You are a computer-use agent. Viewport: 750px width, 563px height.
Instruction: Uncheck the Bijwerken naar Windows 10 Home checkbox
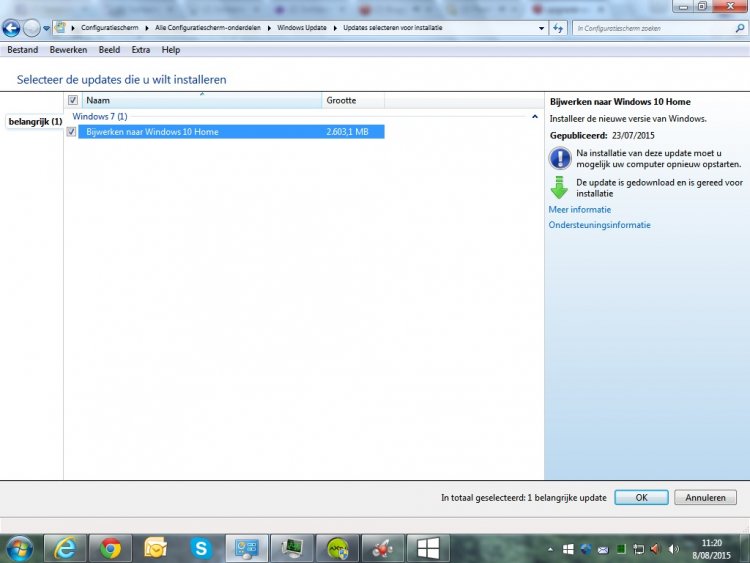tap(71, 132)
